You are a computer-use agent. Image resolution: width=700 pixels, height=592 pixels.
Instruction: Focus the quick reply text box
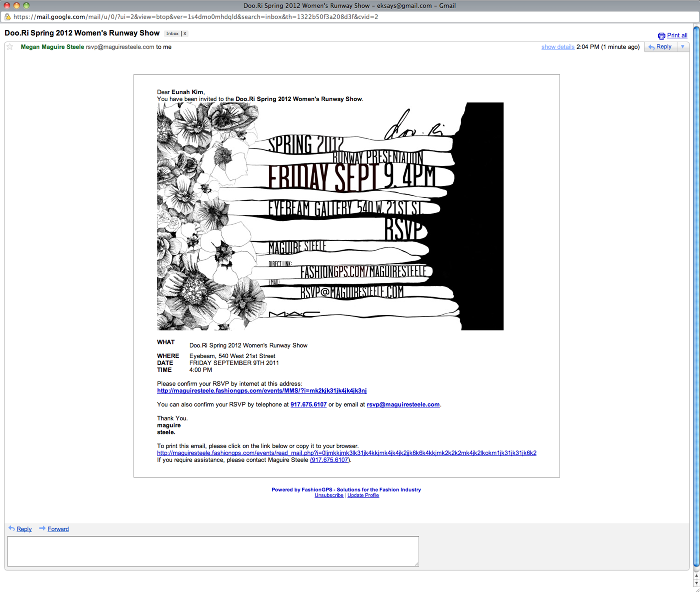213,551
